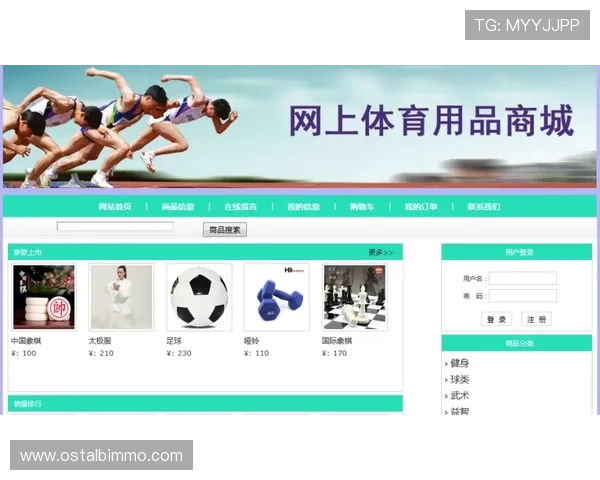Click the 足球 product name
Screen dimensions: 600x480
[174, 341]
